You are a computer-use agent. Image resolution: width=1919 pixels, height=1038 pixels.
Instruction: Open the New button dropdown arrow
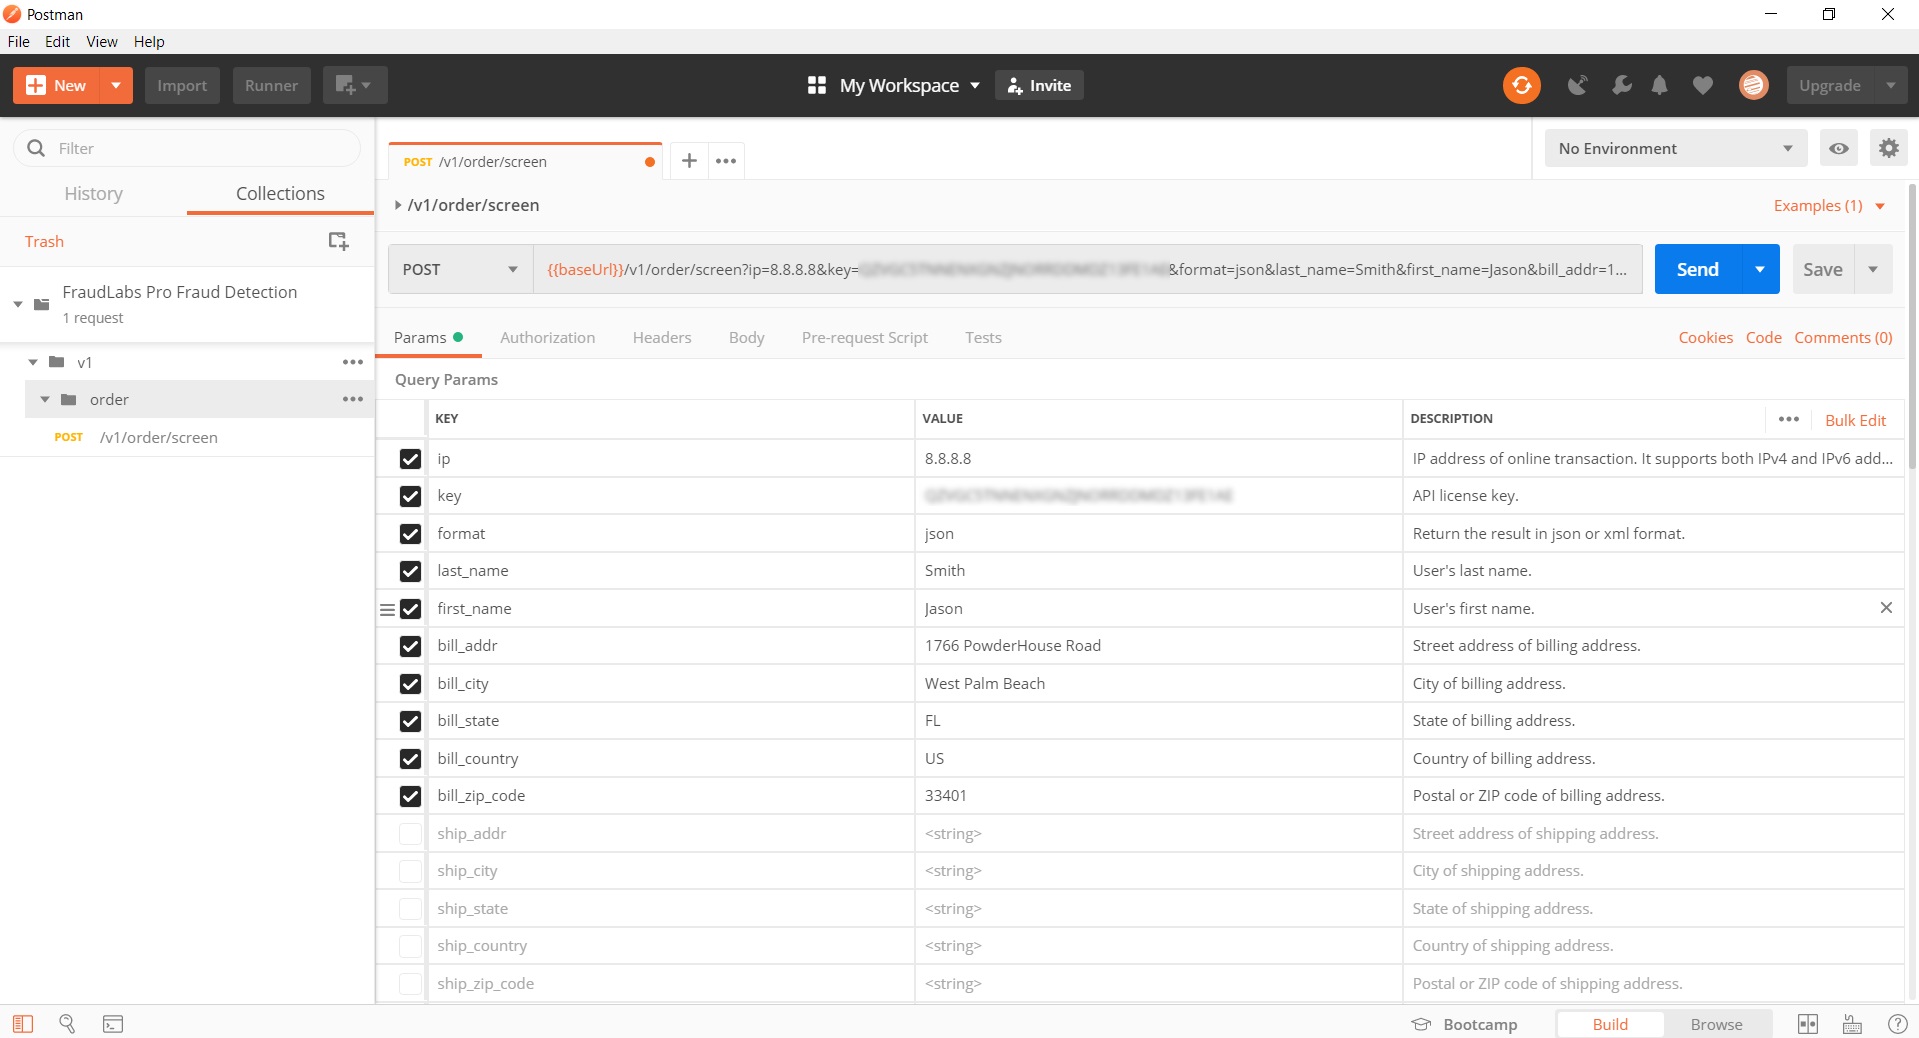pyautogui.click(x=116, y=85)
